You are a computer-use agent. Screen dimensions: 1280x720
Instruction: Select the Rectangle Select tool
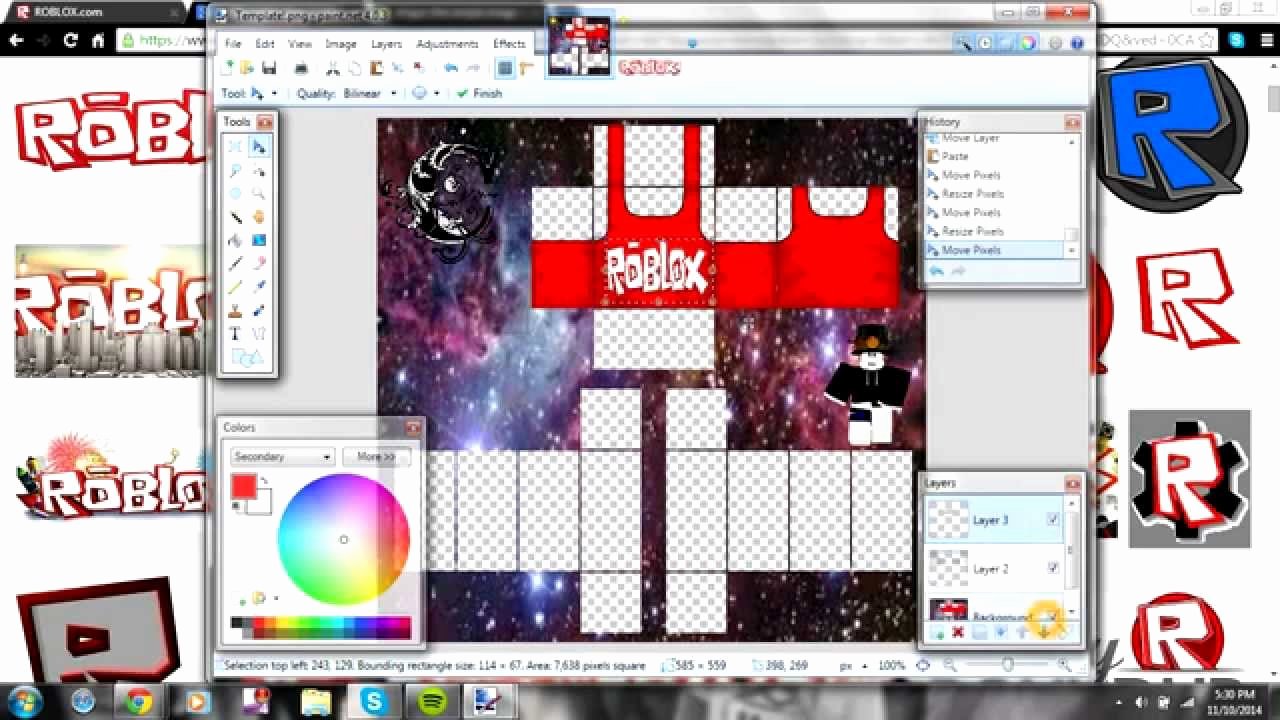[235, 146]
